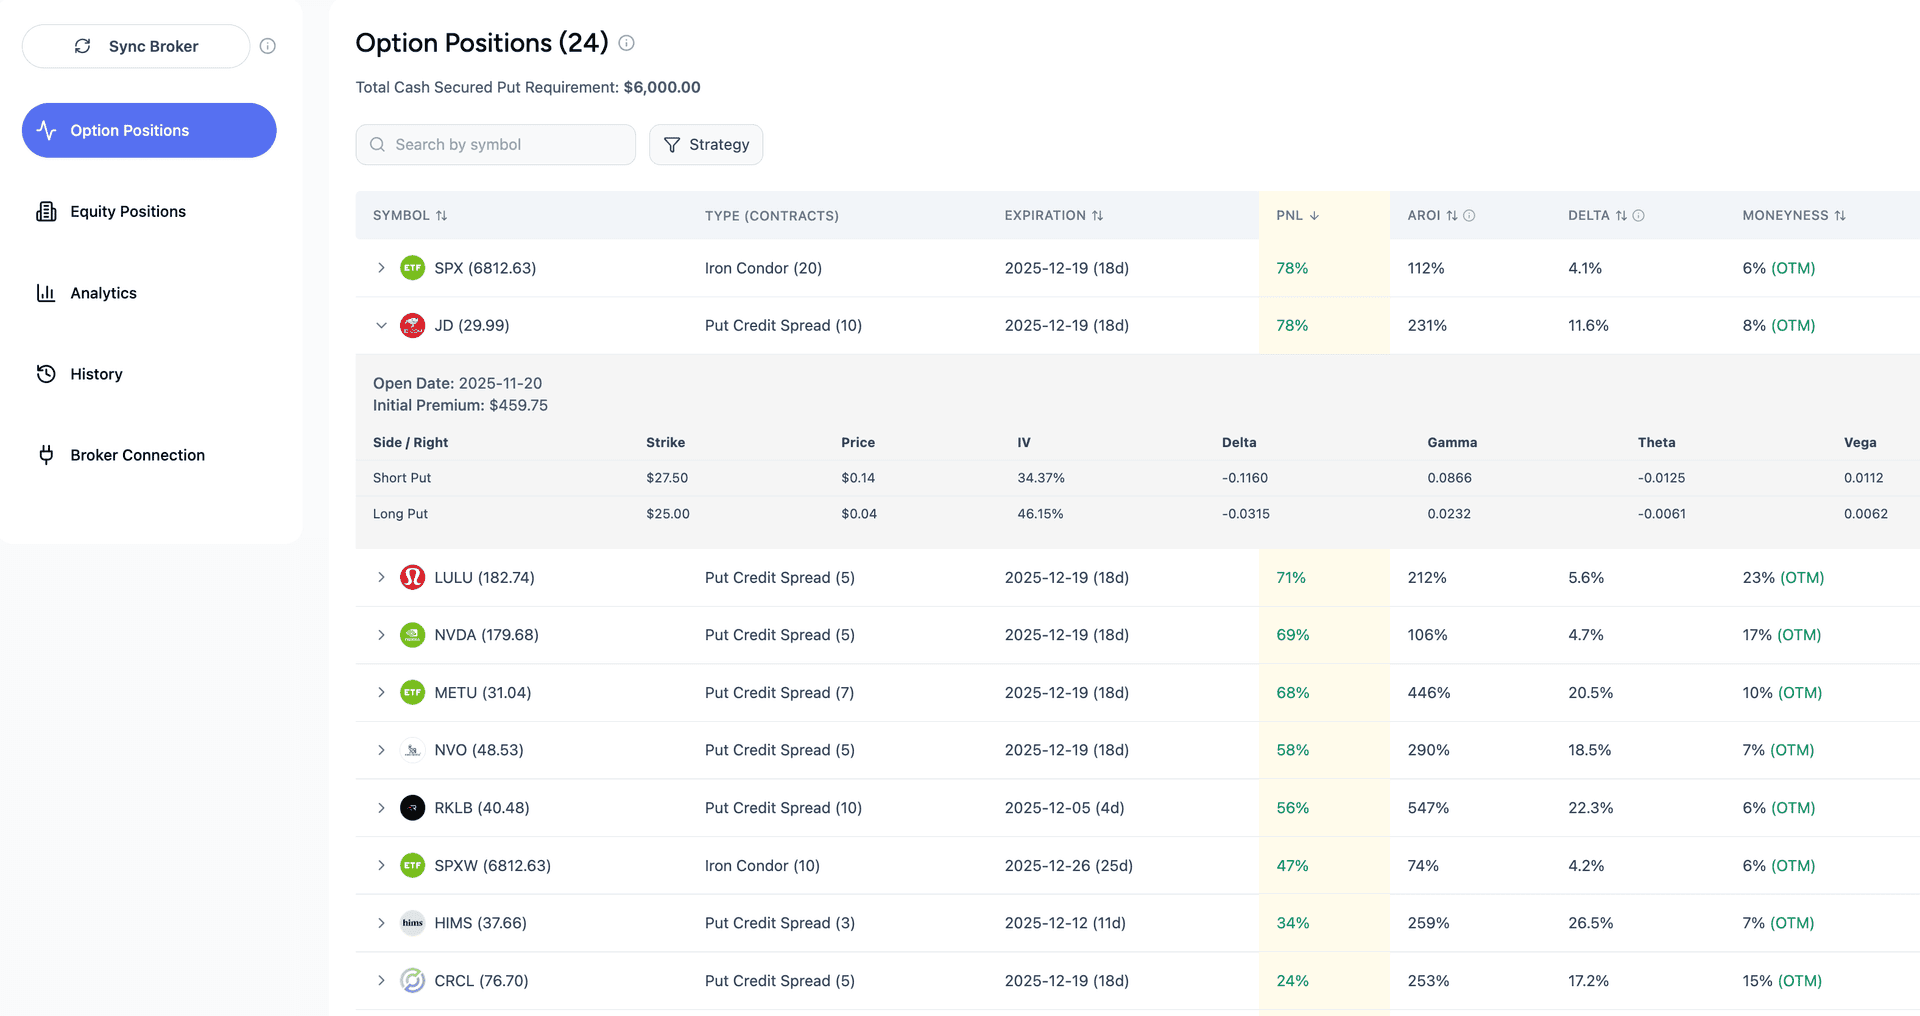The image size is (1920, 1016).
Task: Click the RKLB ticker logo
Action: click(x=412, y=808)
